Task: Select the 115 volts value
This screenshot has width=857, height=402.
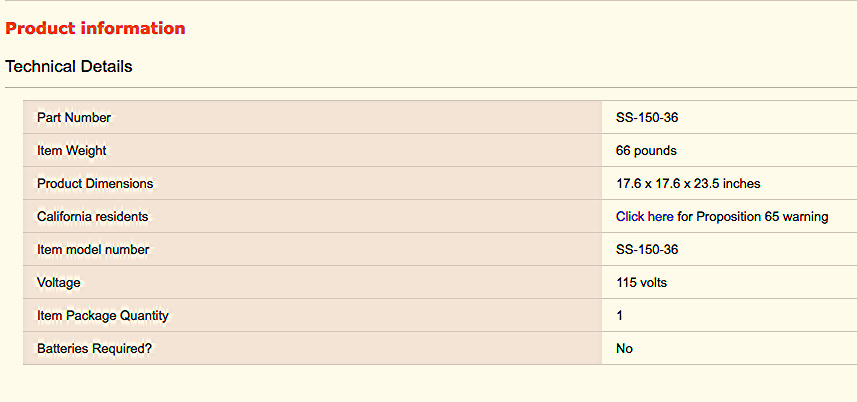Action: tap(641, 282)
